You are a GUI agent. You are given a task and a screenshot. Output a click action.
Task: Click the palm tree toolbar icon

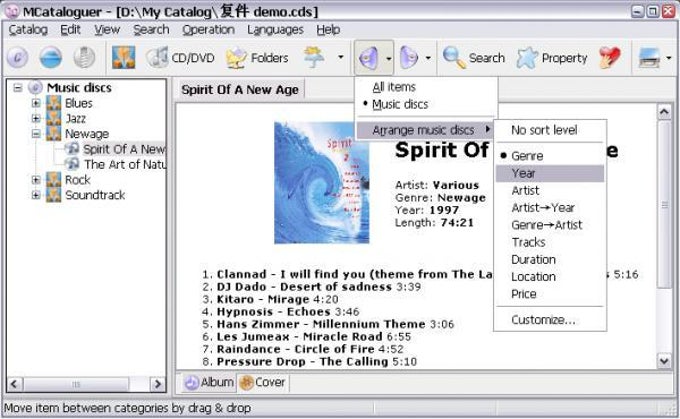click(x=314, y=57)
